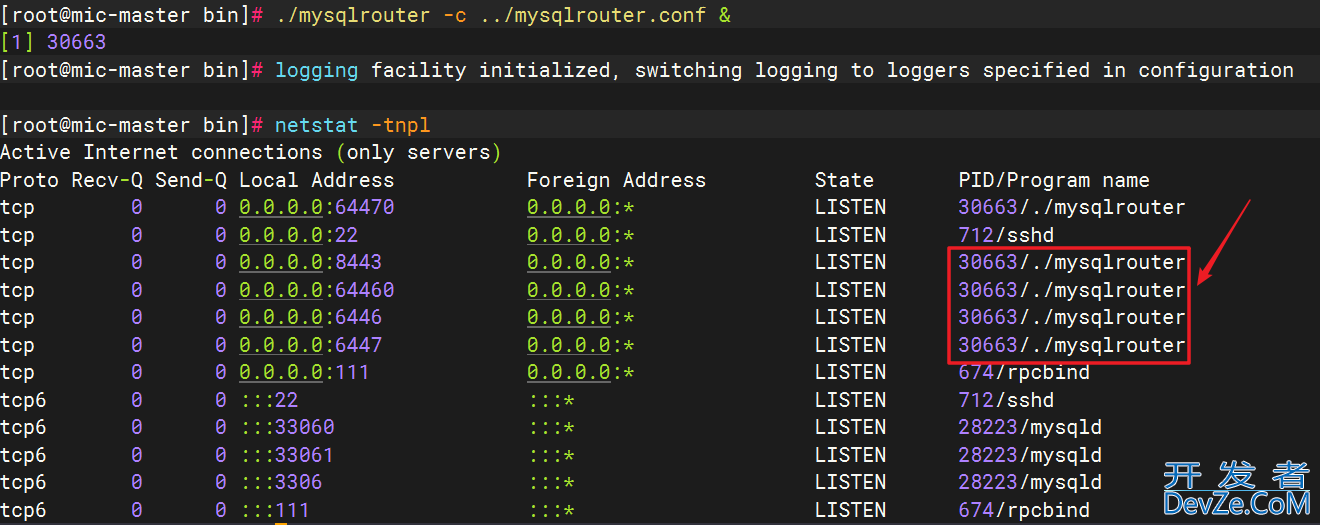Viewport: 1320px width, 525px height.
Task: Click mysqlrouter program name in port 6446 row
Action: [x=1072, y=317]
